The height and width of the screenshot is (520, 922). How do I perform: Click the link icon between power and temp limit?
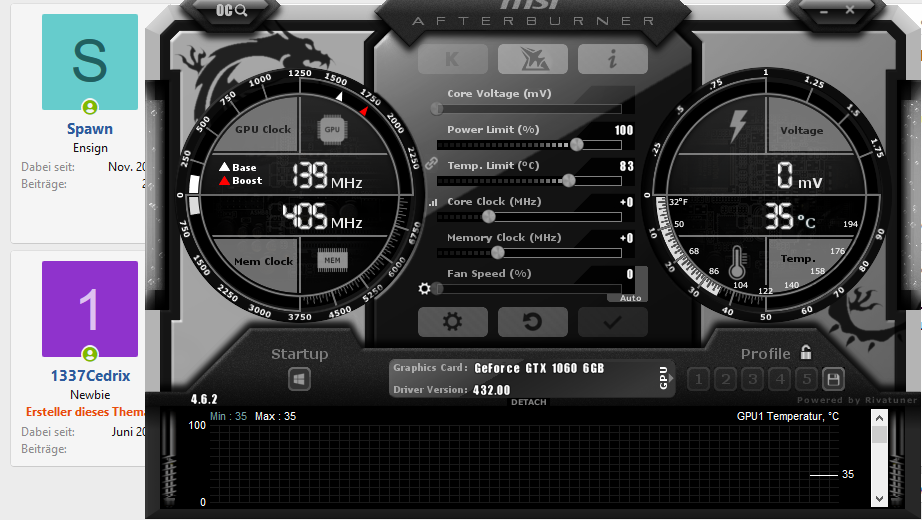click(432, 163)
